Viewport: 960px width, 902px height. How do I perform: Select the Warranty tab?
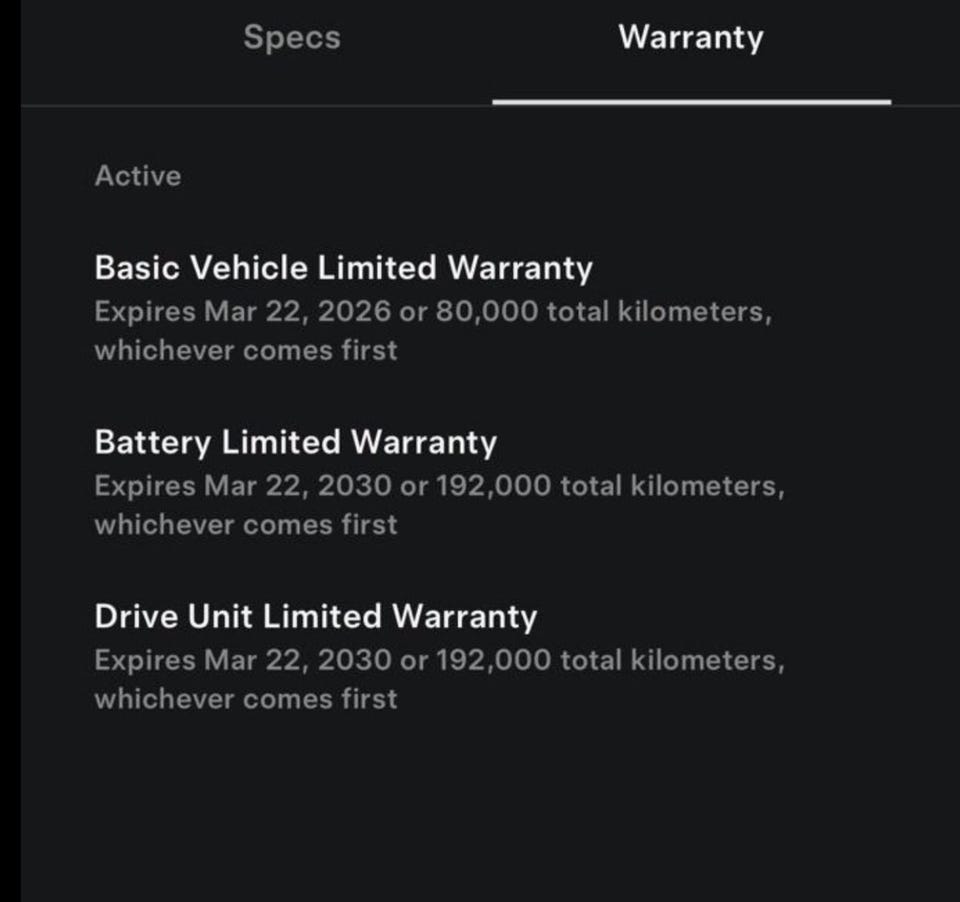pyautogui.click(x=690, y=38)
